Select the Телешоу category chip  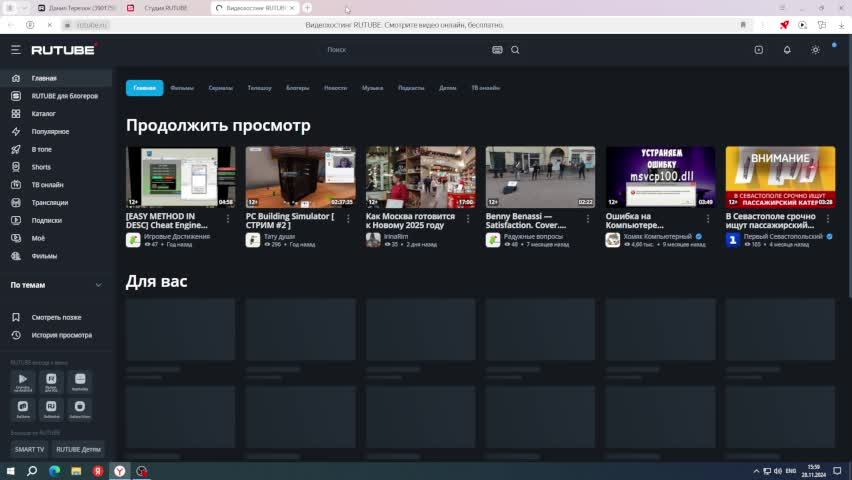[x=259, y=88]
